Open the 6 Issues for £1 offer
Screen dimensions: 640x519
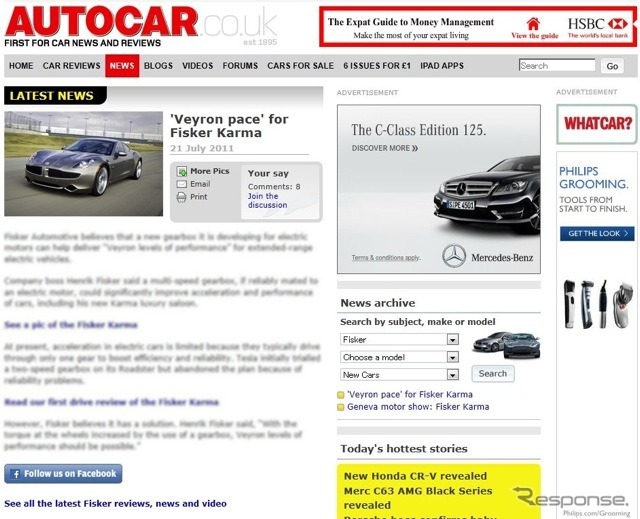(377, 66)
